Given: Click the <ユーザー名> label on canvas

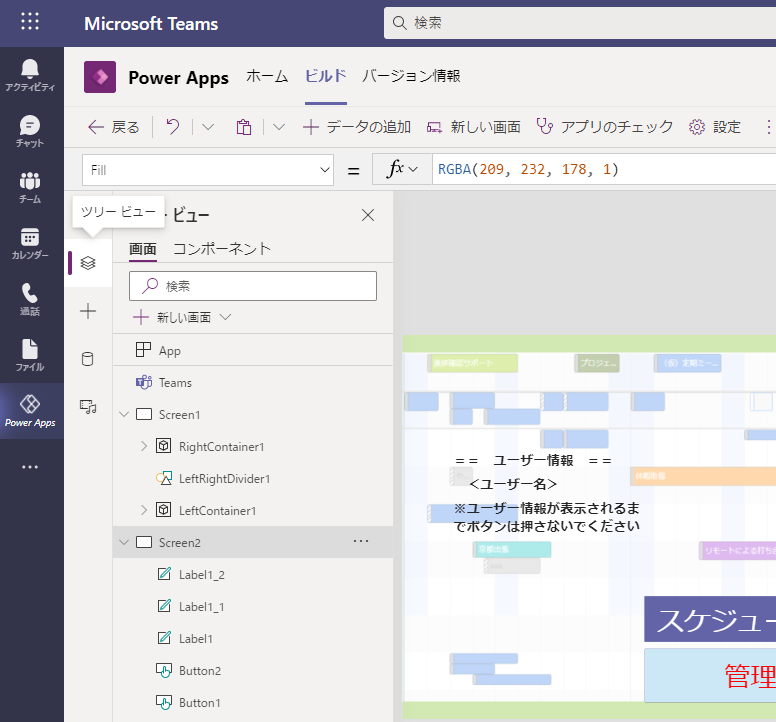Looking at the screenshot, I should 513,483.
